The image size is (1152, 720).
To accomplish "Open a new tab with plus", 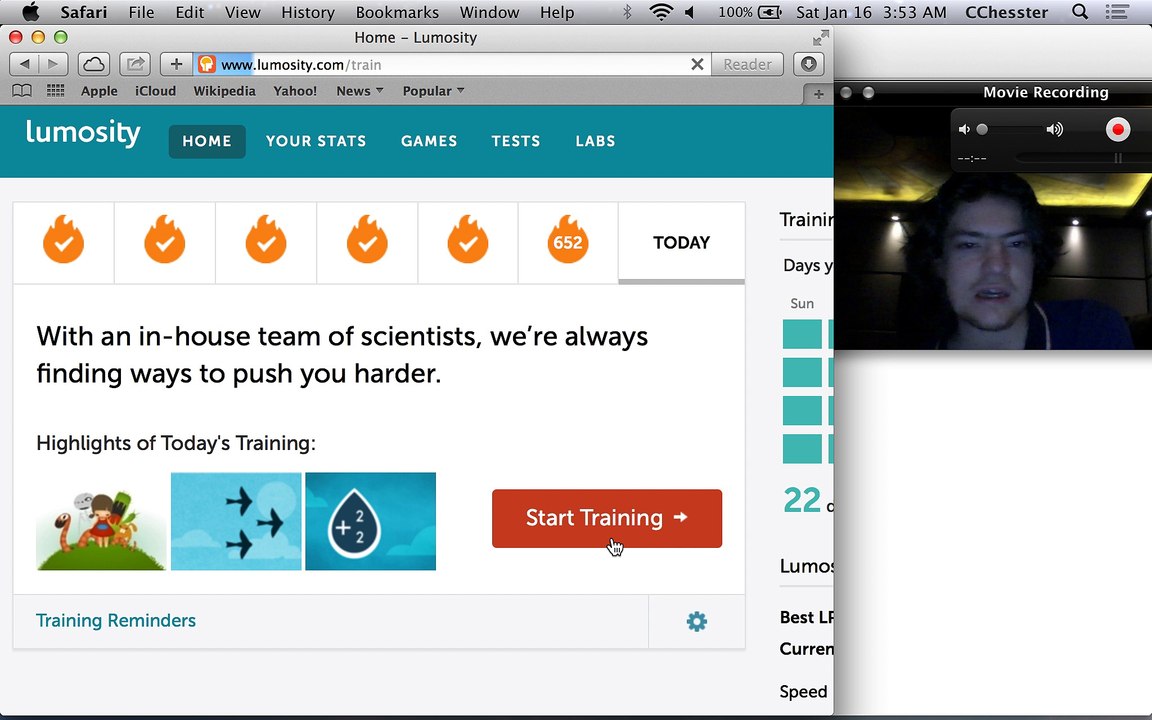I will [818, 94].
